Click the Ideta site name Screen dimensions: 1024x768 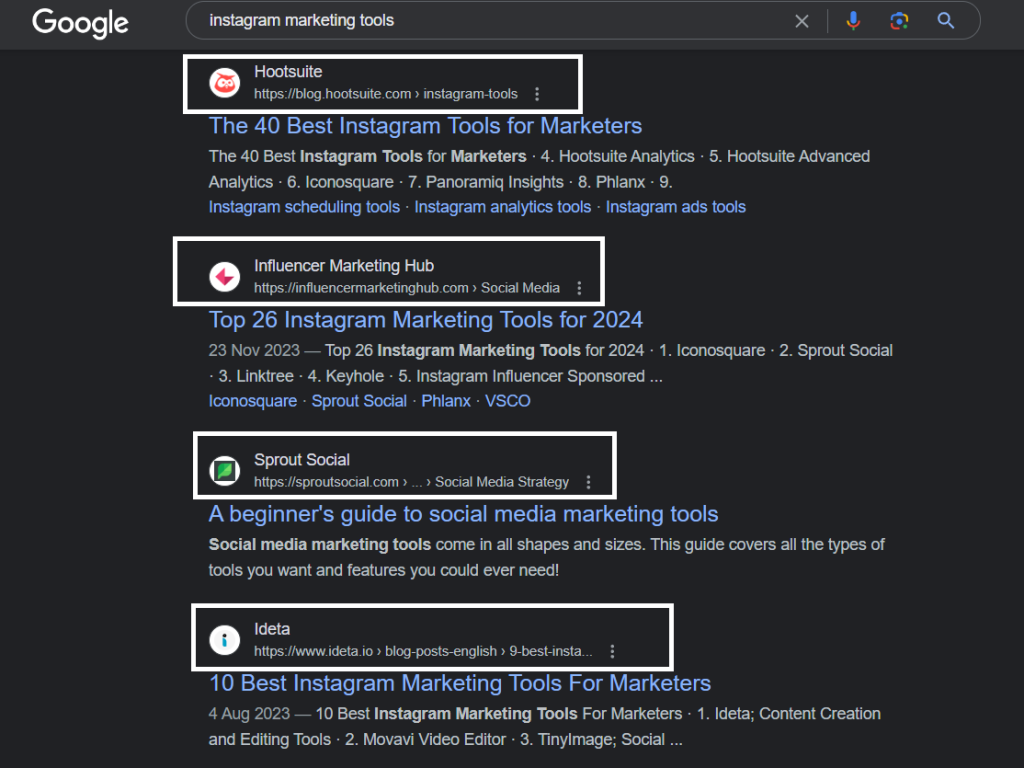(x=272, y=629)
